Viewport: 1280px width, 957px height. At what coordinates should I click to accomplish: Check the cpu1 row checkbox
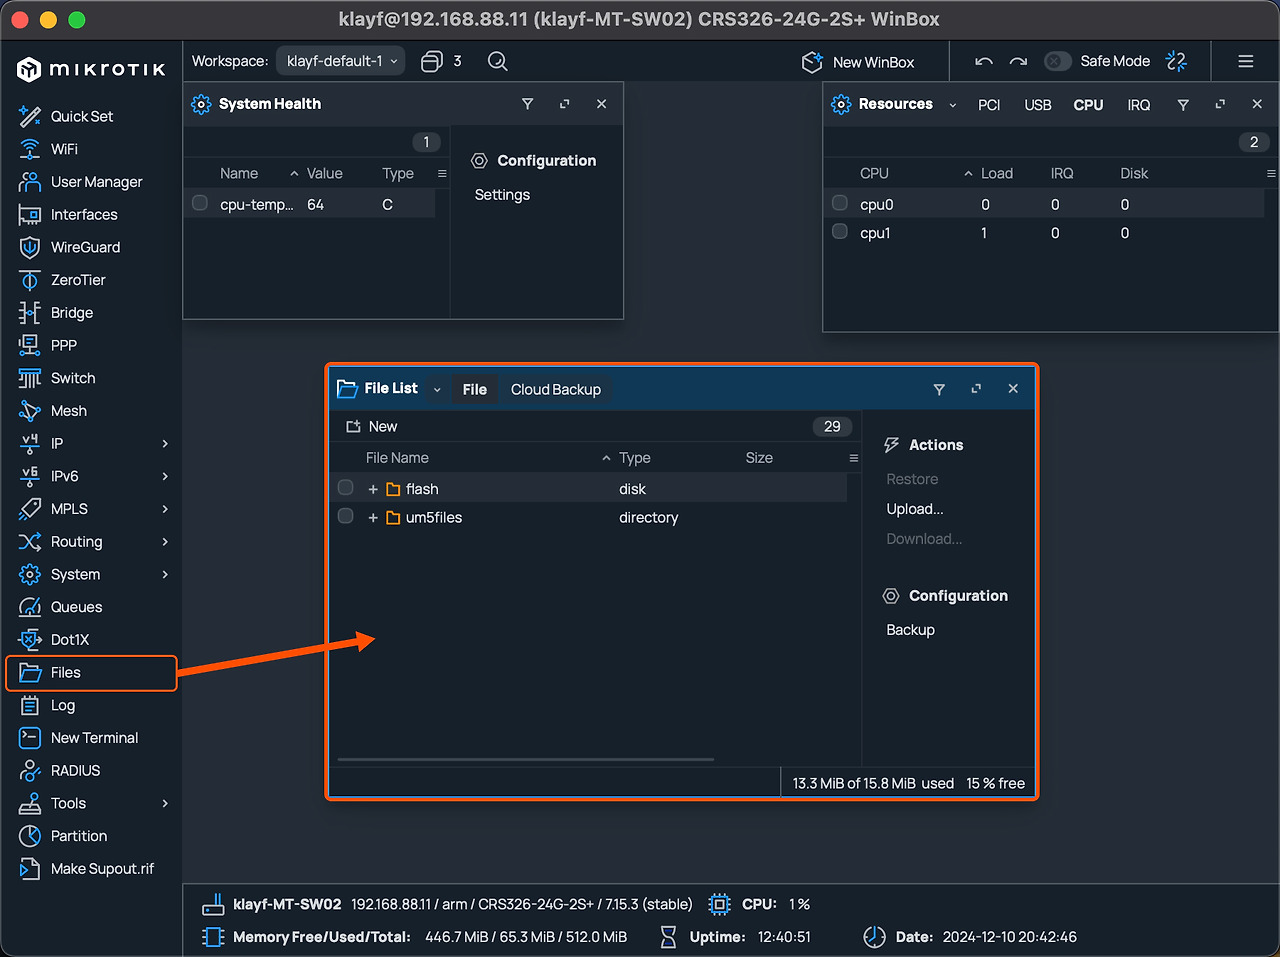(x=840, y=232)
